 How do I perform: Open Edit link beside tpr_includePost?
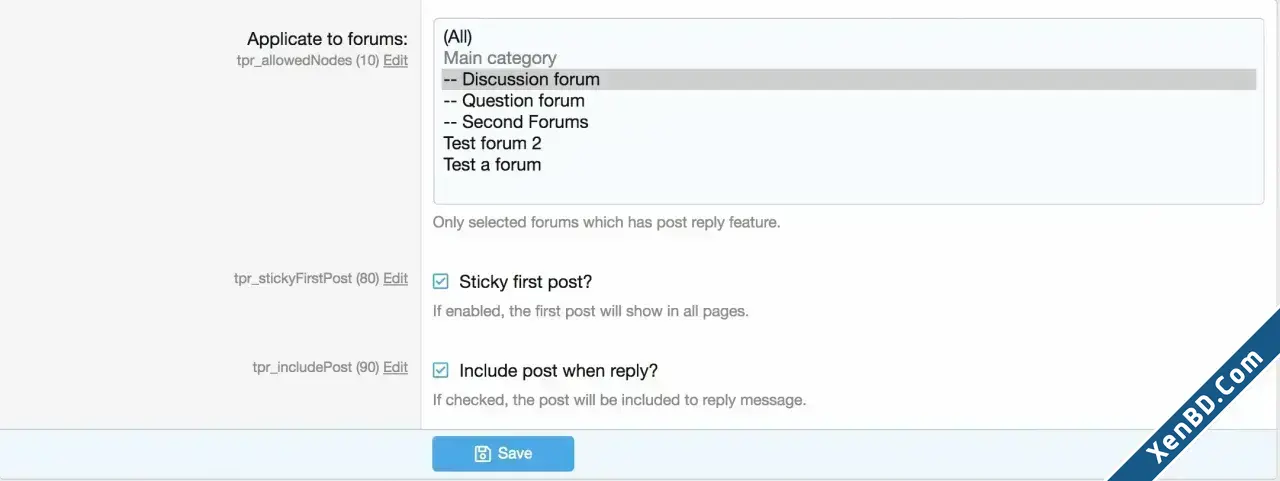[x=395, y=367]
